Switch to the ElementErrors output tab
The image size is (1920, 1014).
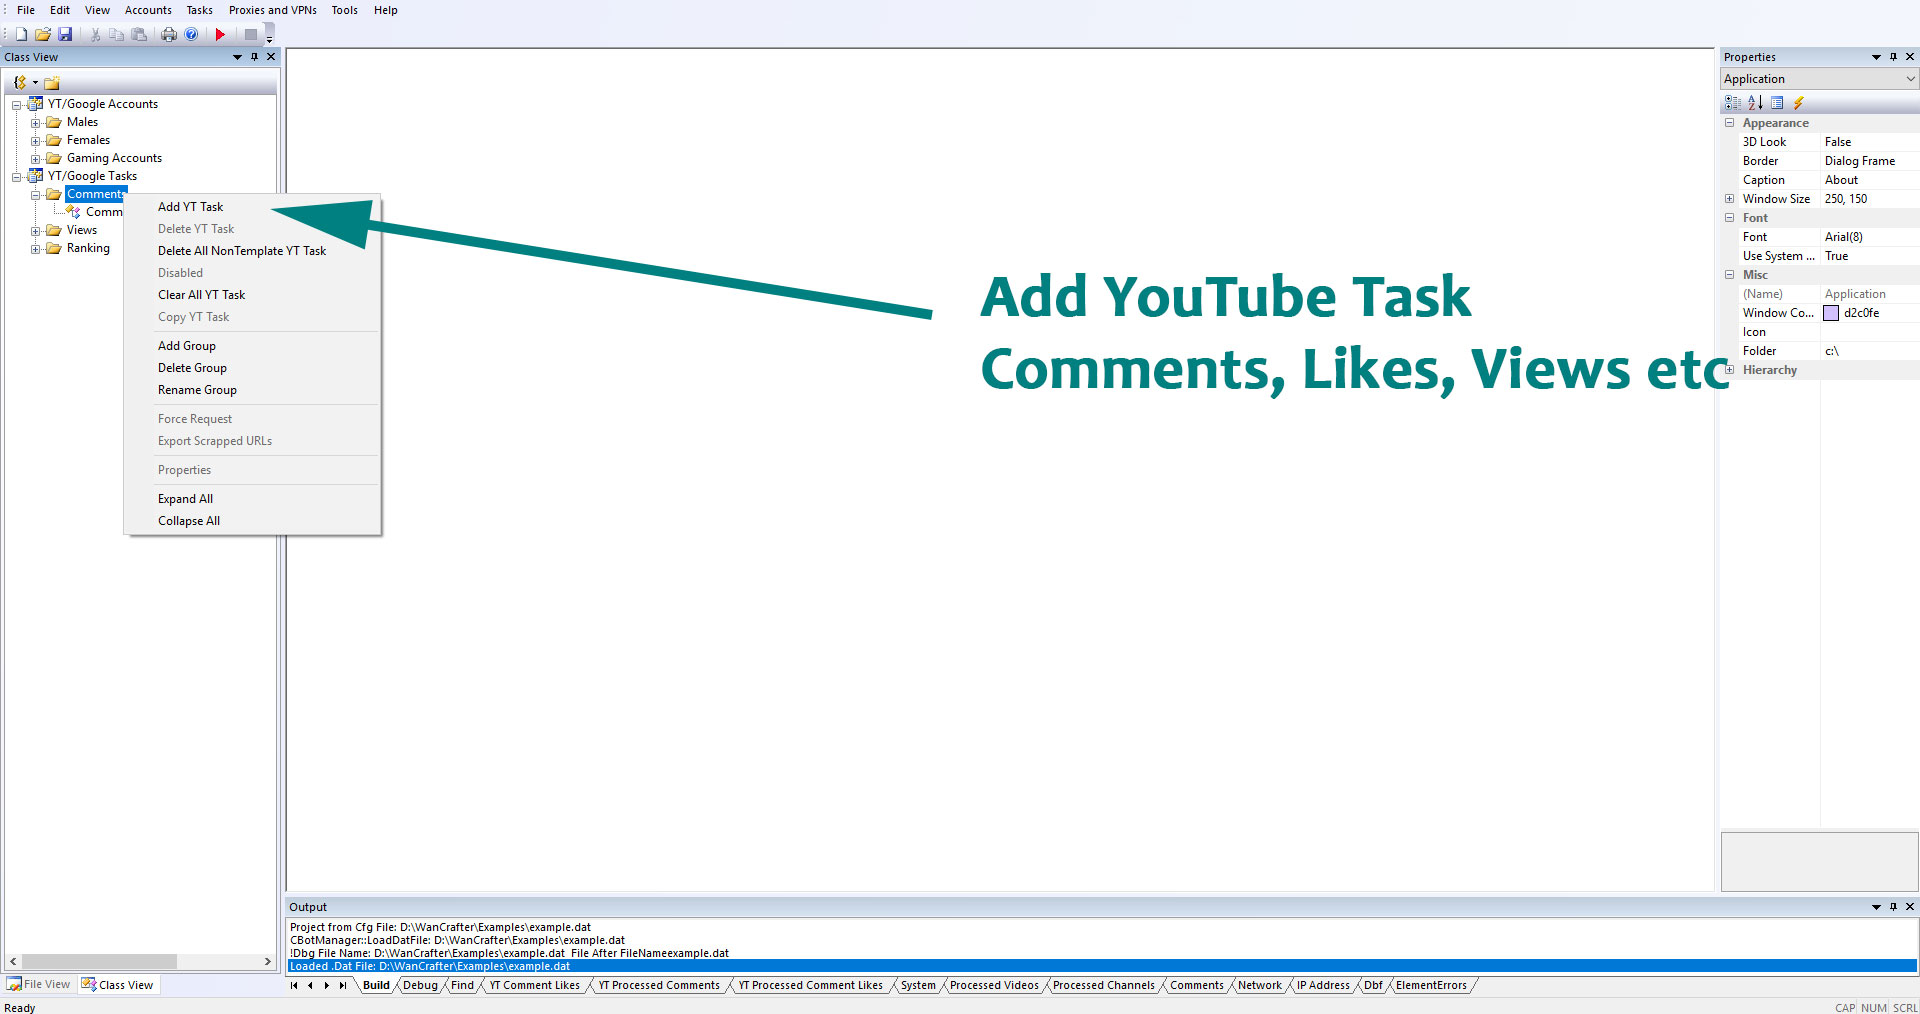click(x=1431, y=985)
